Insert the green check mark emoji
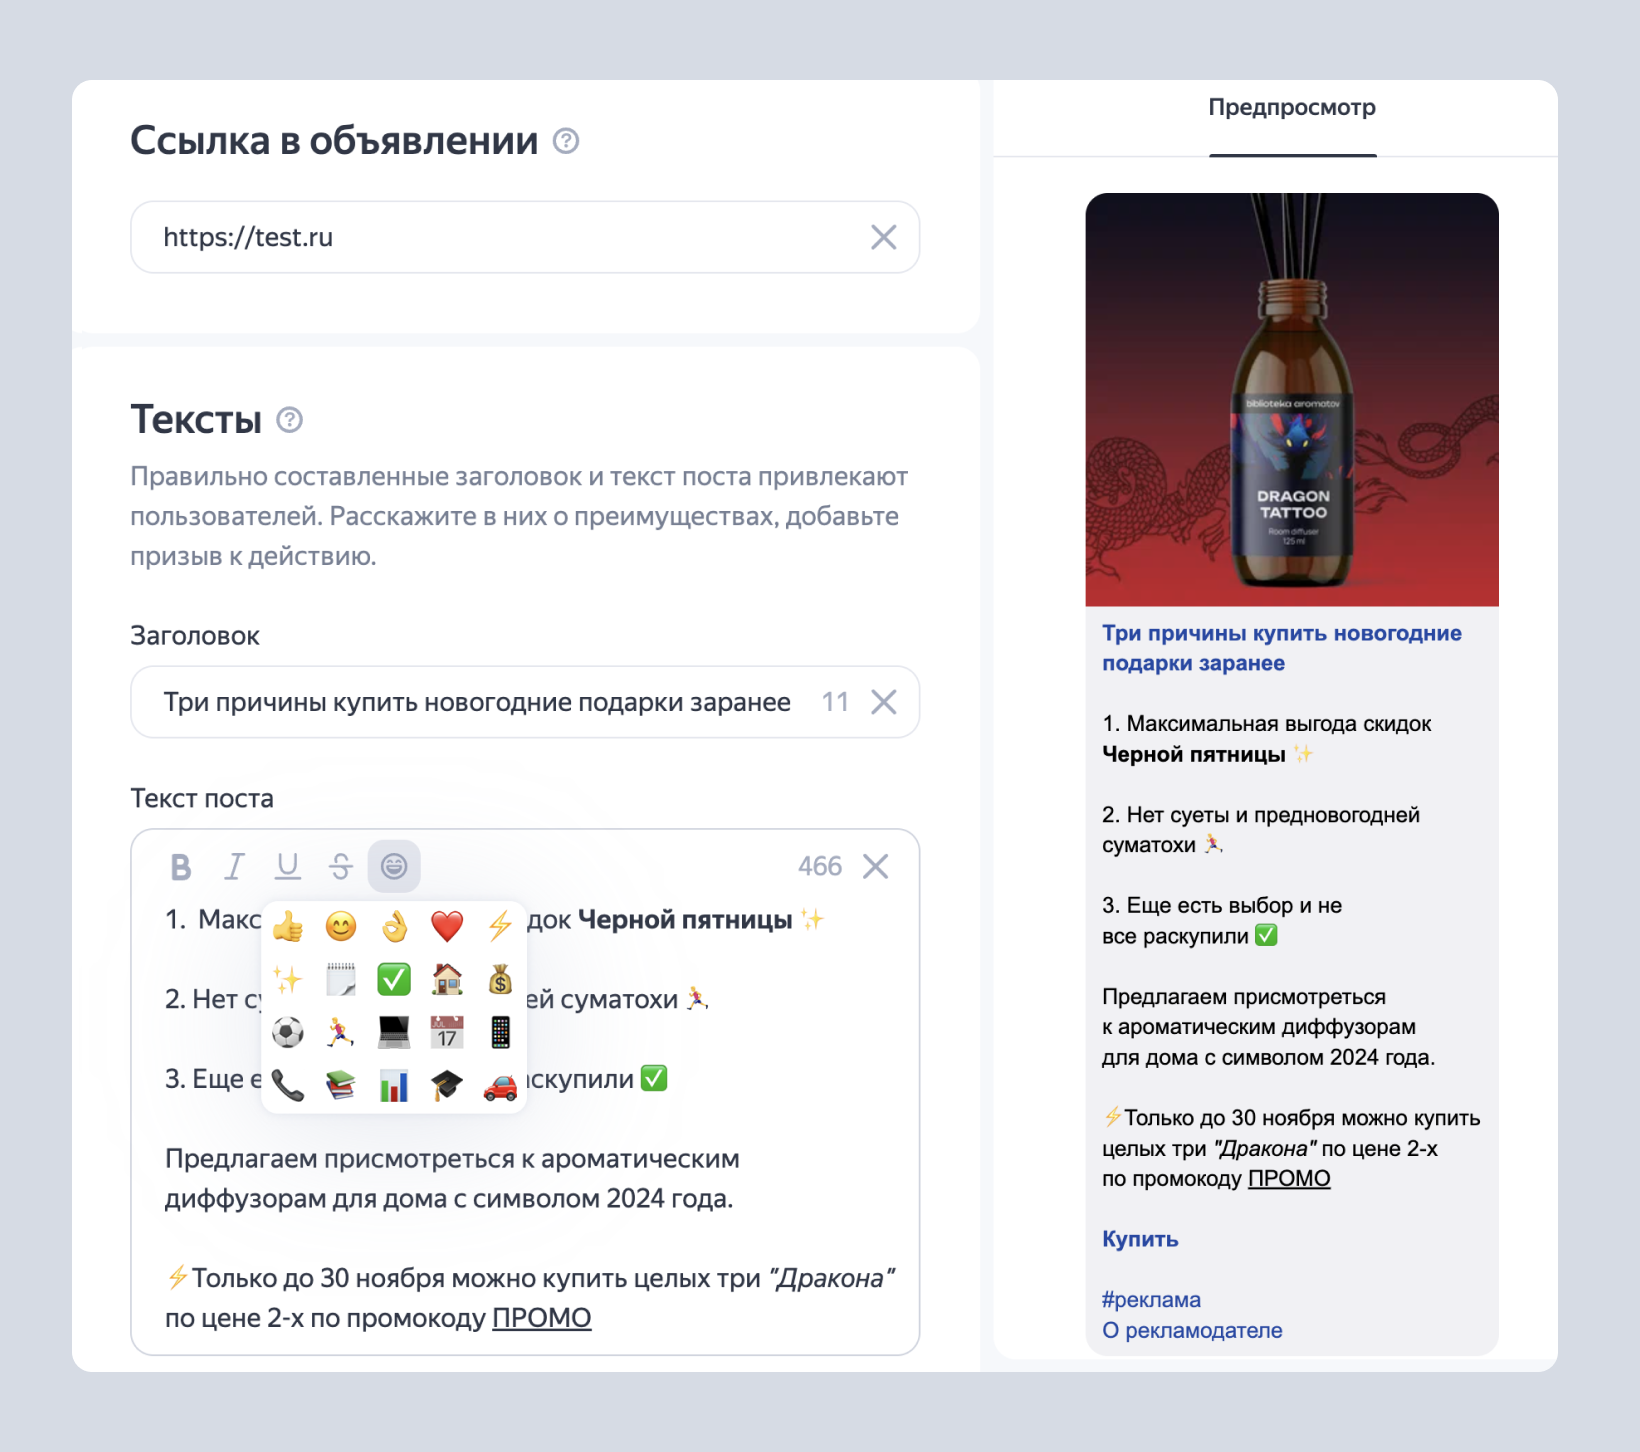 394,980
